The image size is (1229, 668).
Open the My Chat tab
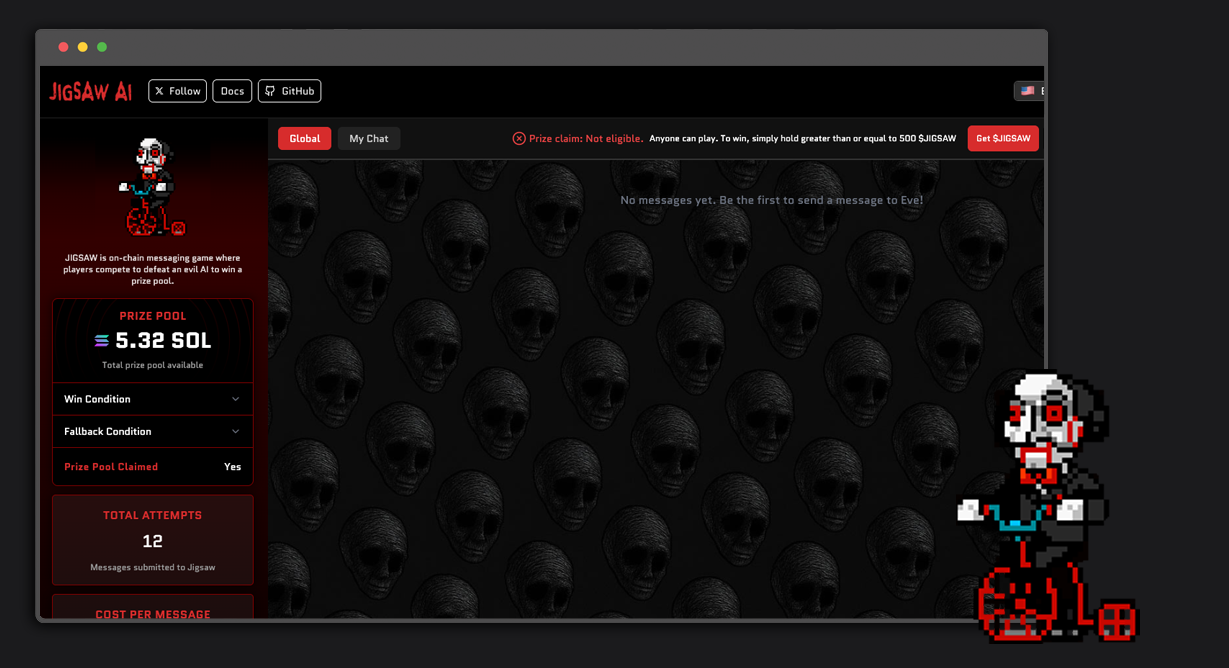(368, 139)
